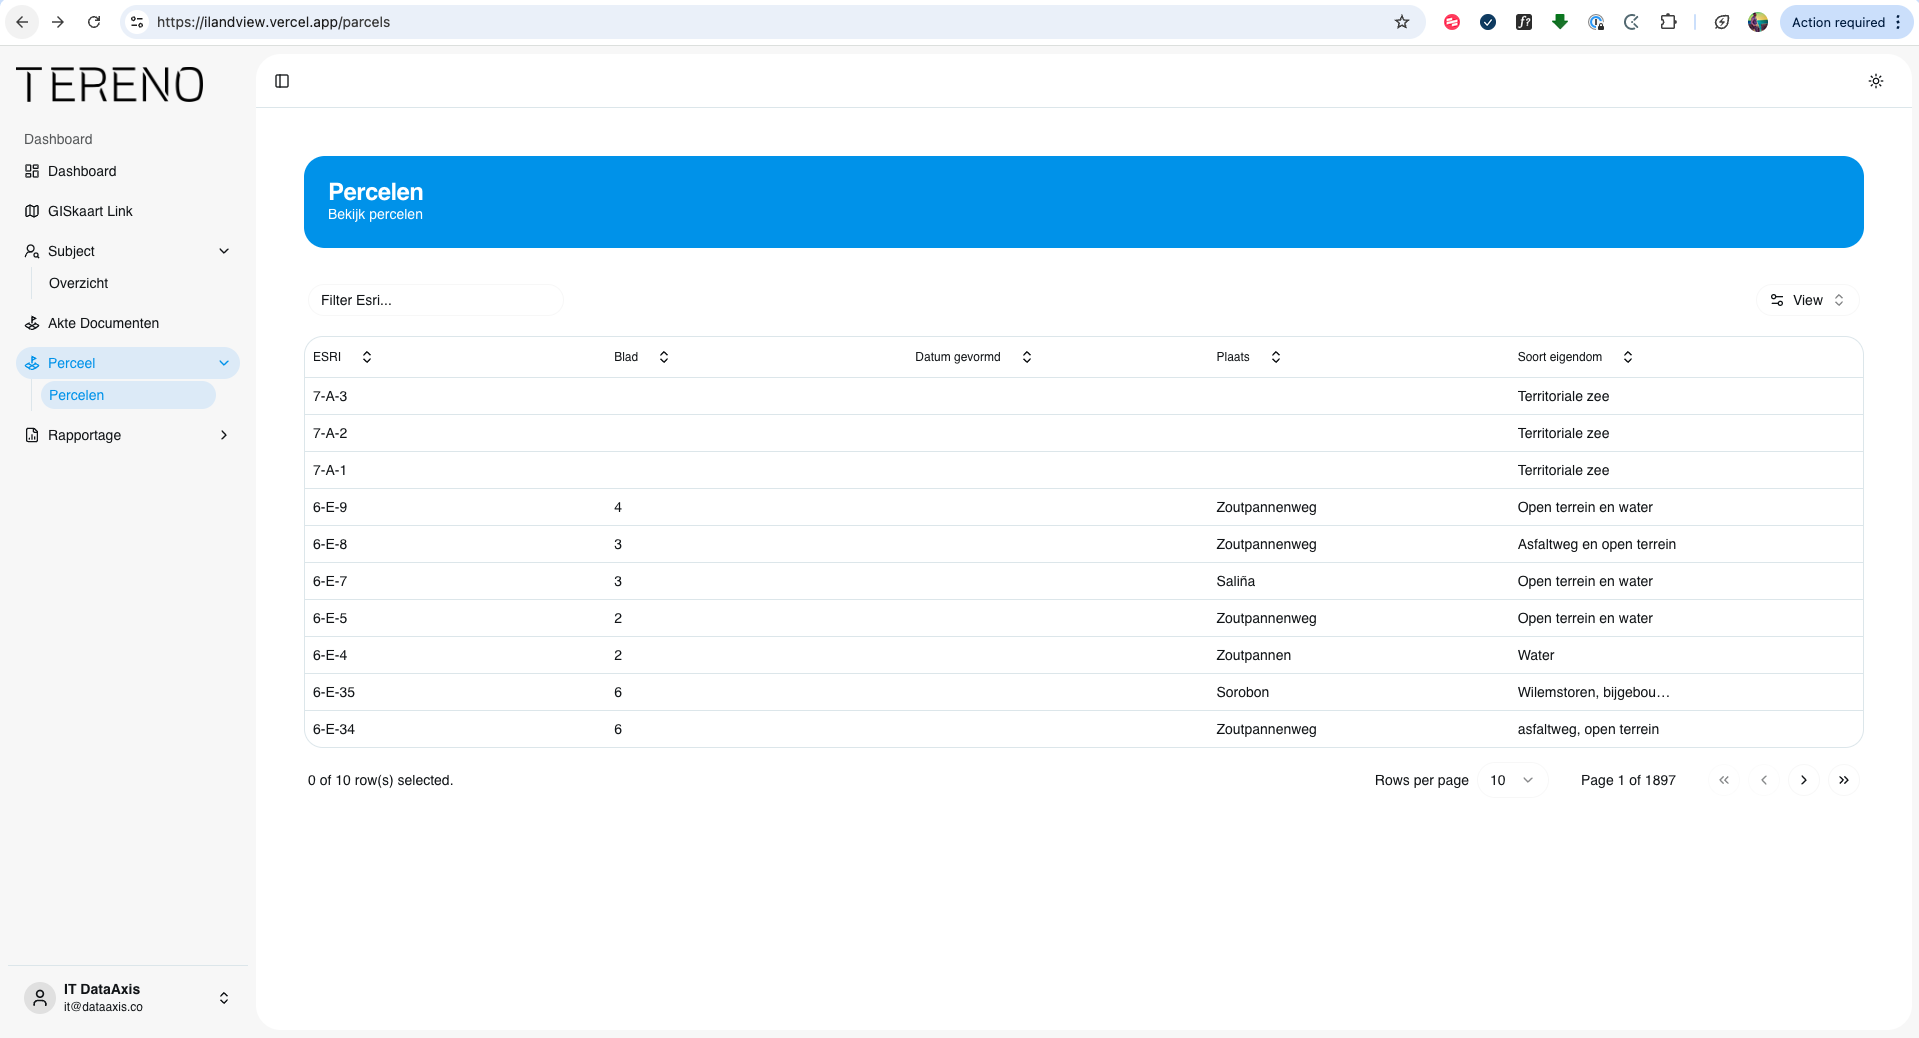The height and width of the screenshot is (1038, 1919).
Task: Switch theme with the sun icon
Action: 1876,81
